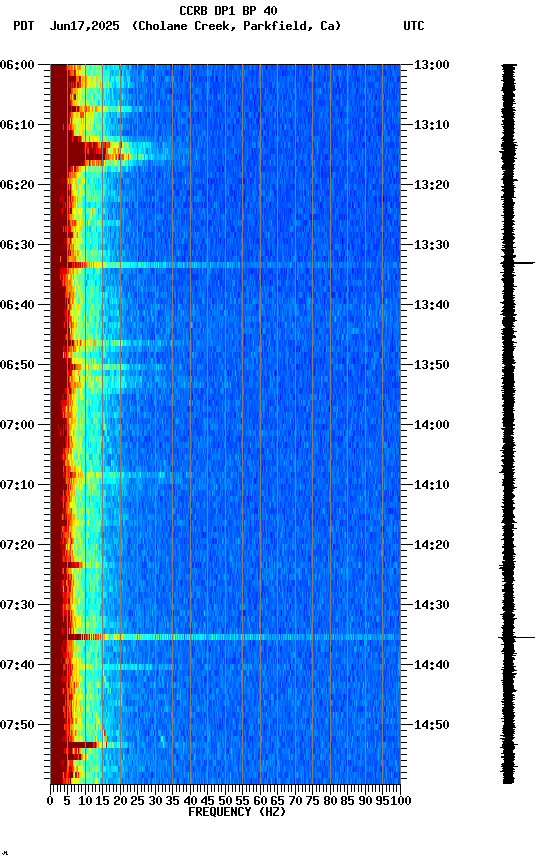Click the 07:30 PDT time label

click(x=17, y=605)
